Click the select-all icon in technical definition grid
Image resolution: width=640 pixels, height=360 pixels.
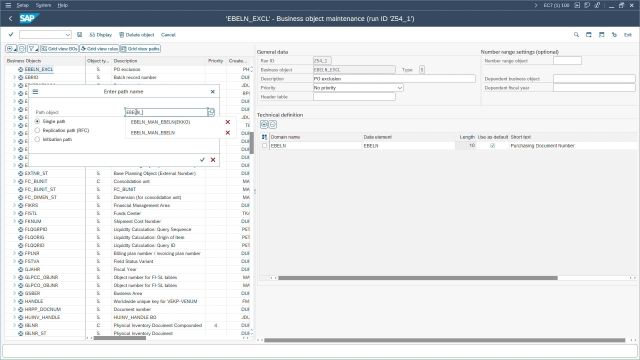point(264,137)
